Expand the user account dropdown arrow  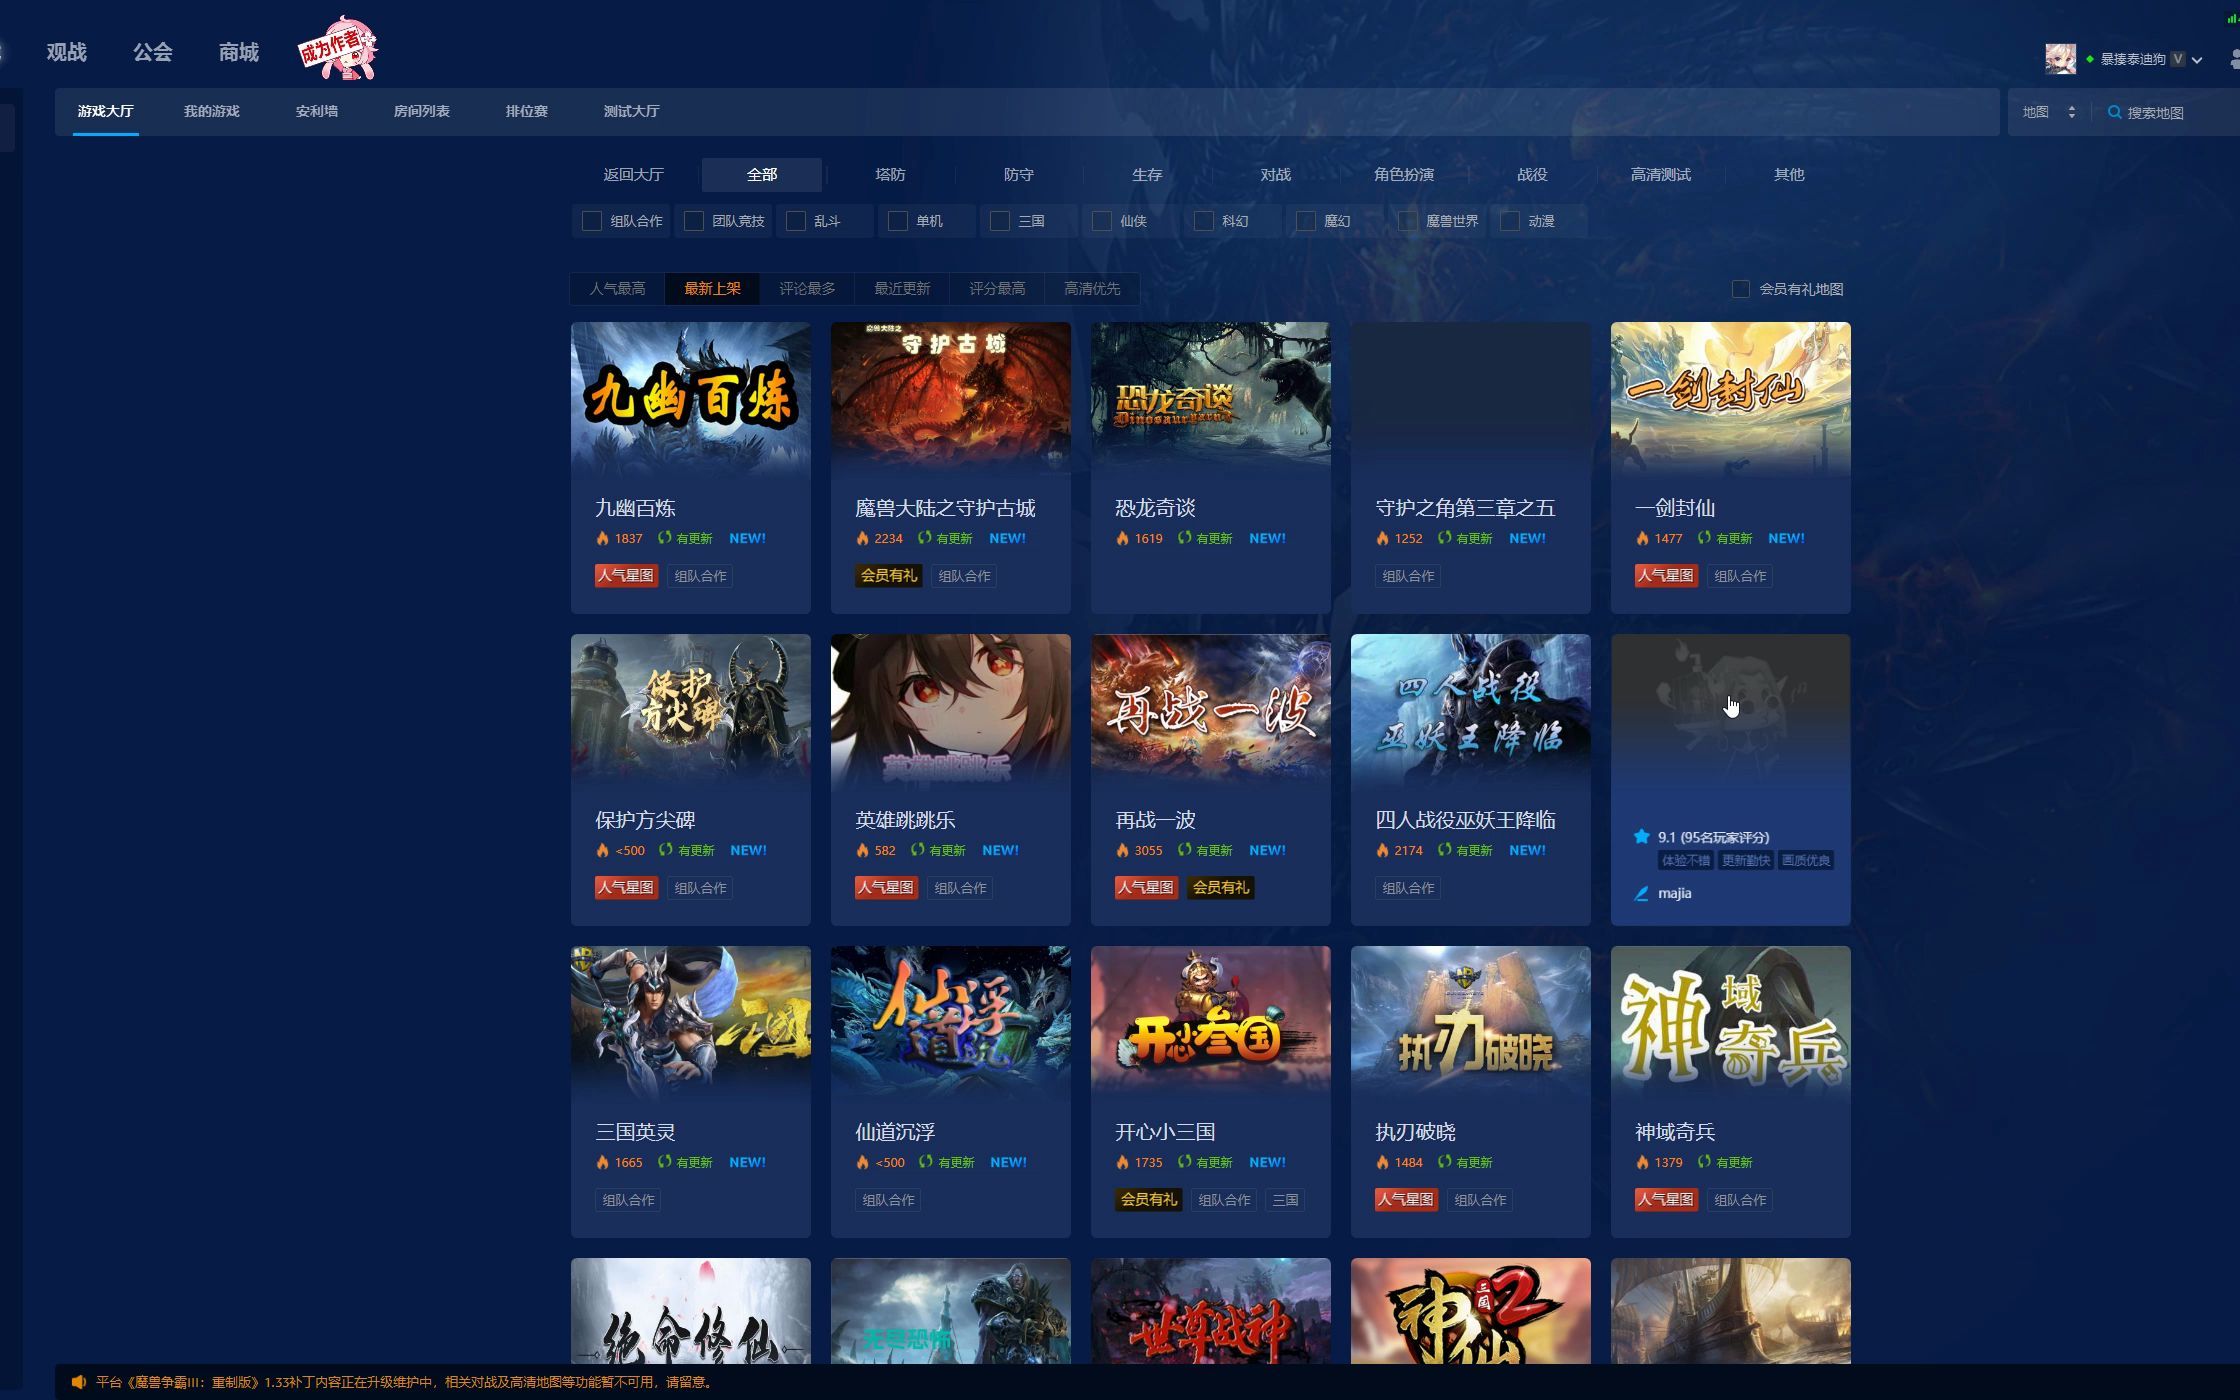pos(2197,60)
